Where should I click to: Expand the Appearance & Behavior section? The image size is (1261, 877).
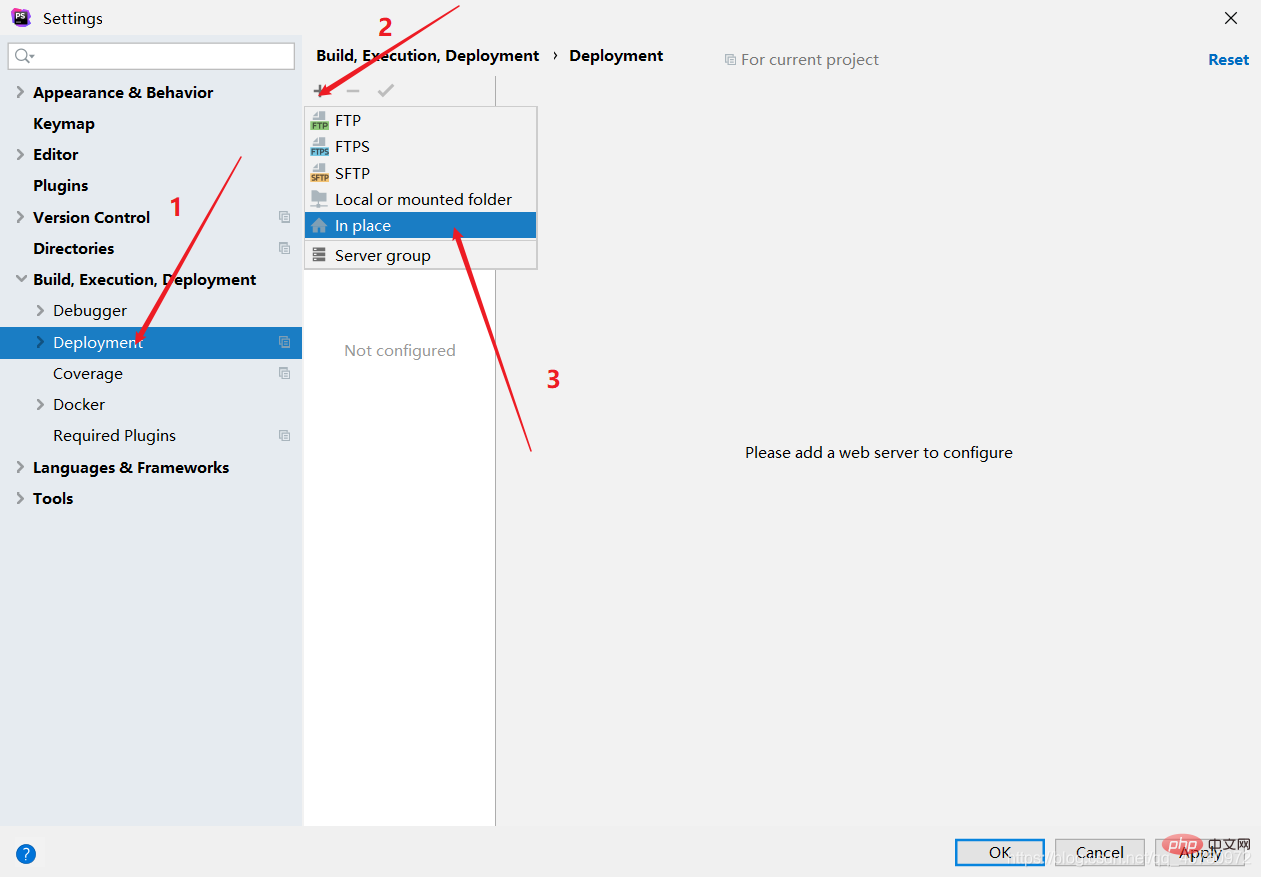[20, 92]
